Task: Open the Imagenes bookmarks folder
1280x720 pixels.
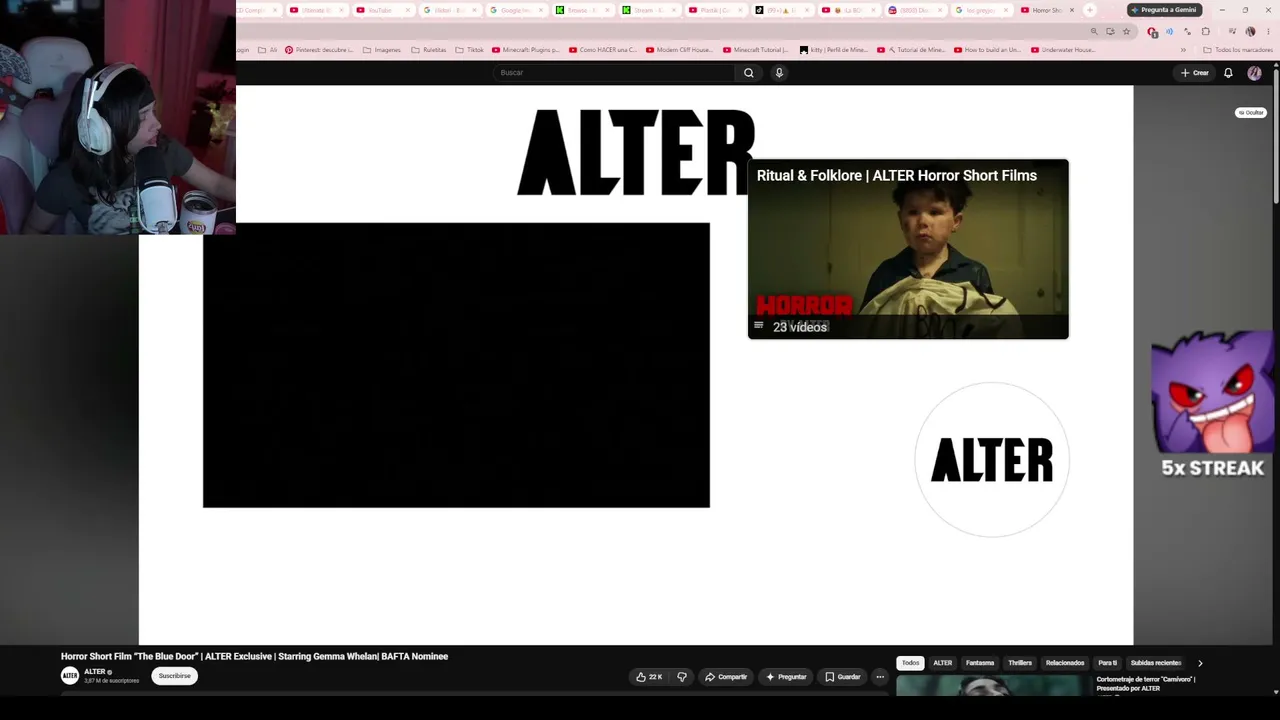Action: click(381, 50)
